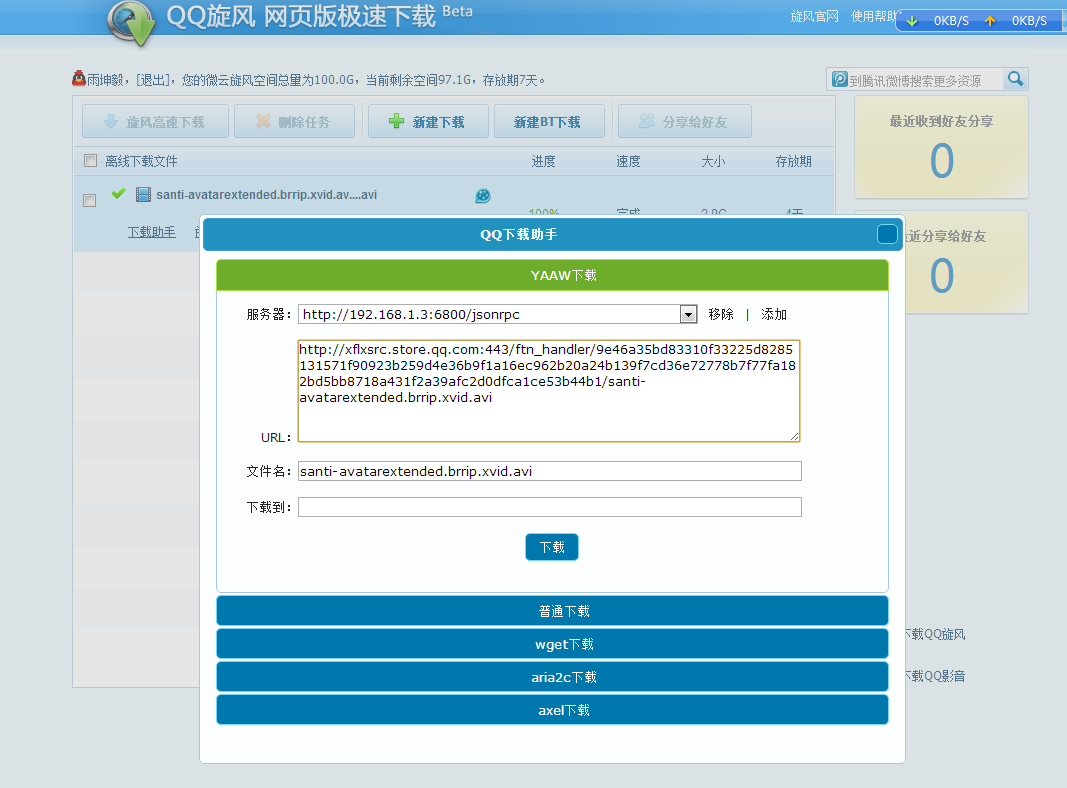Click the 最近收到好友分享 count card
Screen dimensions: 1067x788
tap(941, 147)
